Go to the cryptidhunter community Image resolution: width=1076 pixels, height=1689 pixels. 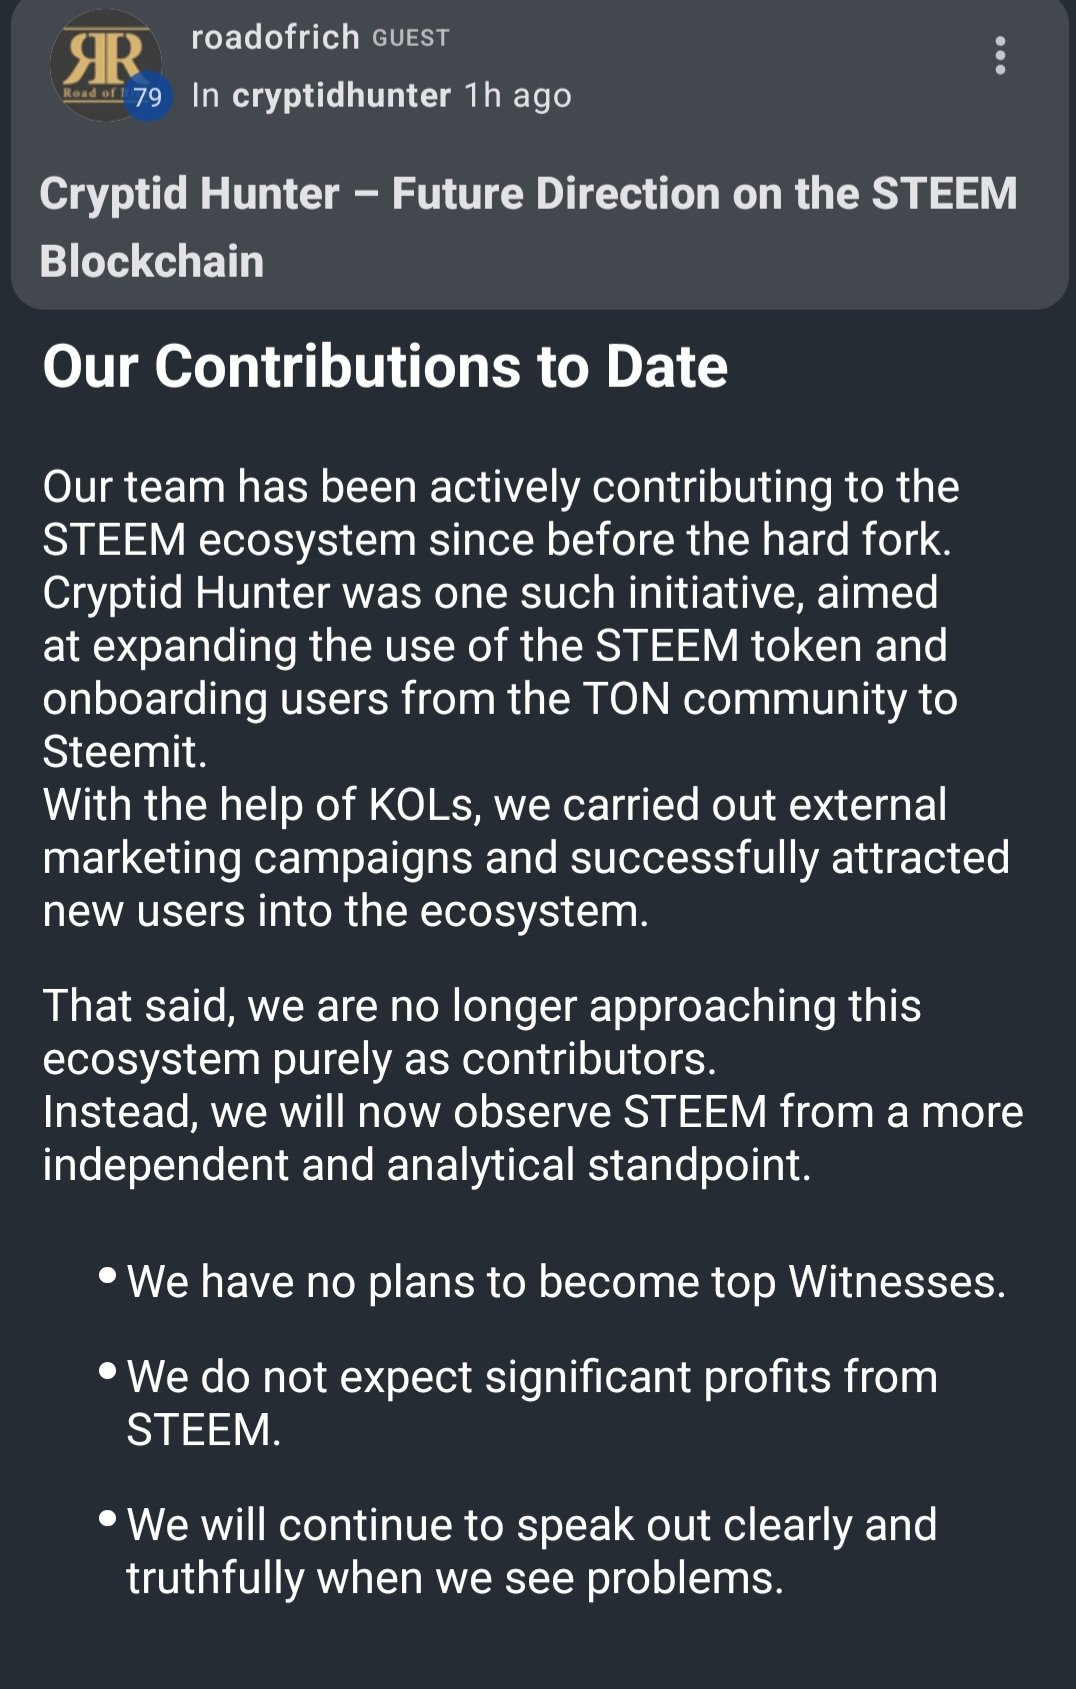click(341, 95)
